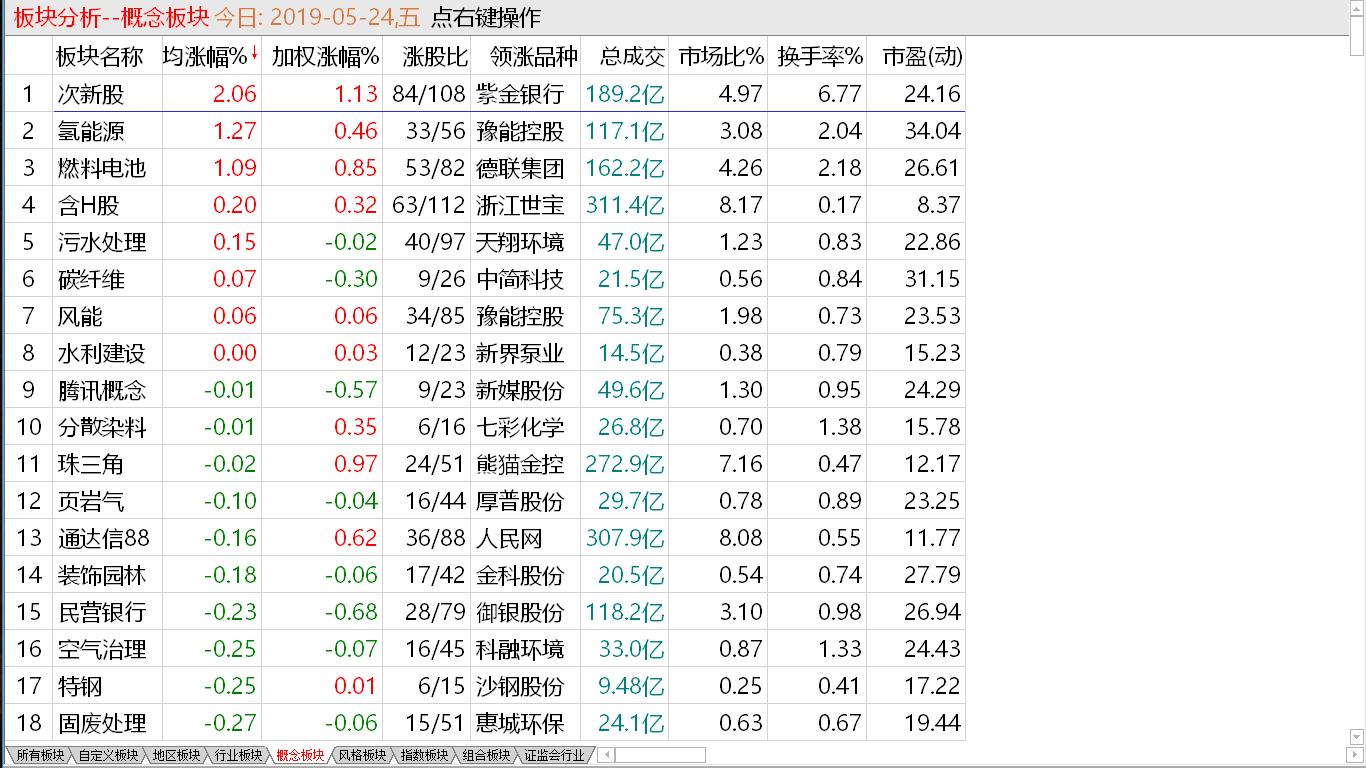The image size is (1366, 768).
Task: Click leading stock 能猫金控
Action: (520, 464)
